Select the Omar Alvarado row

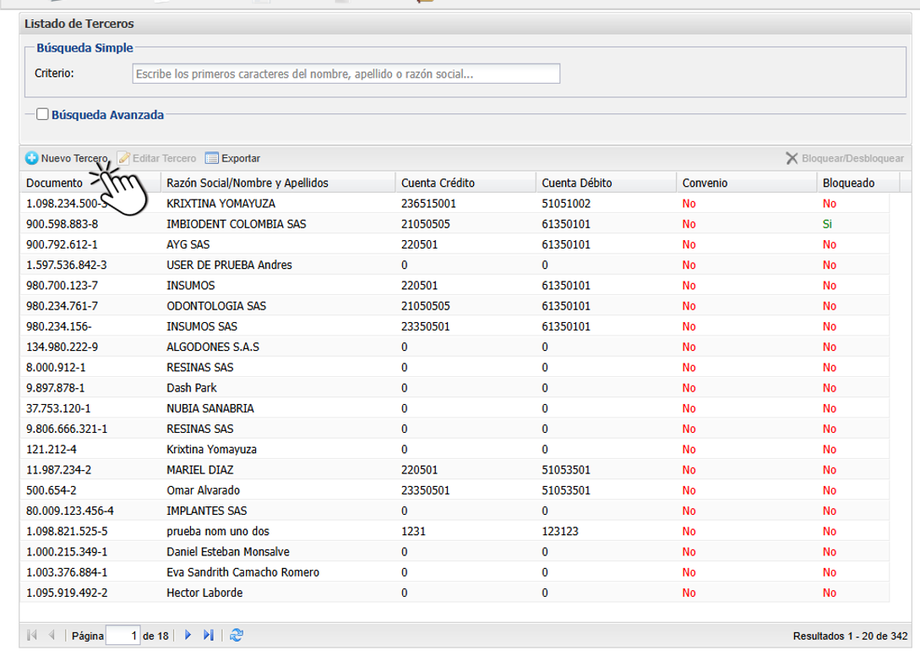[x=455, y=491]
